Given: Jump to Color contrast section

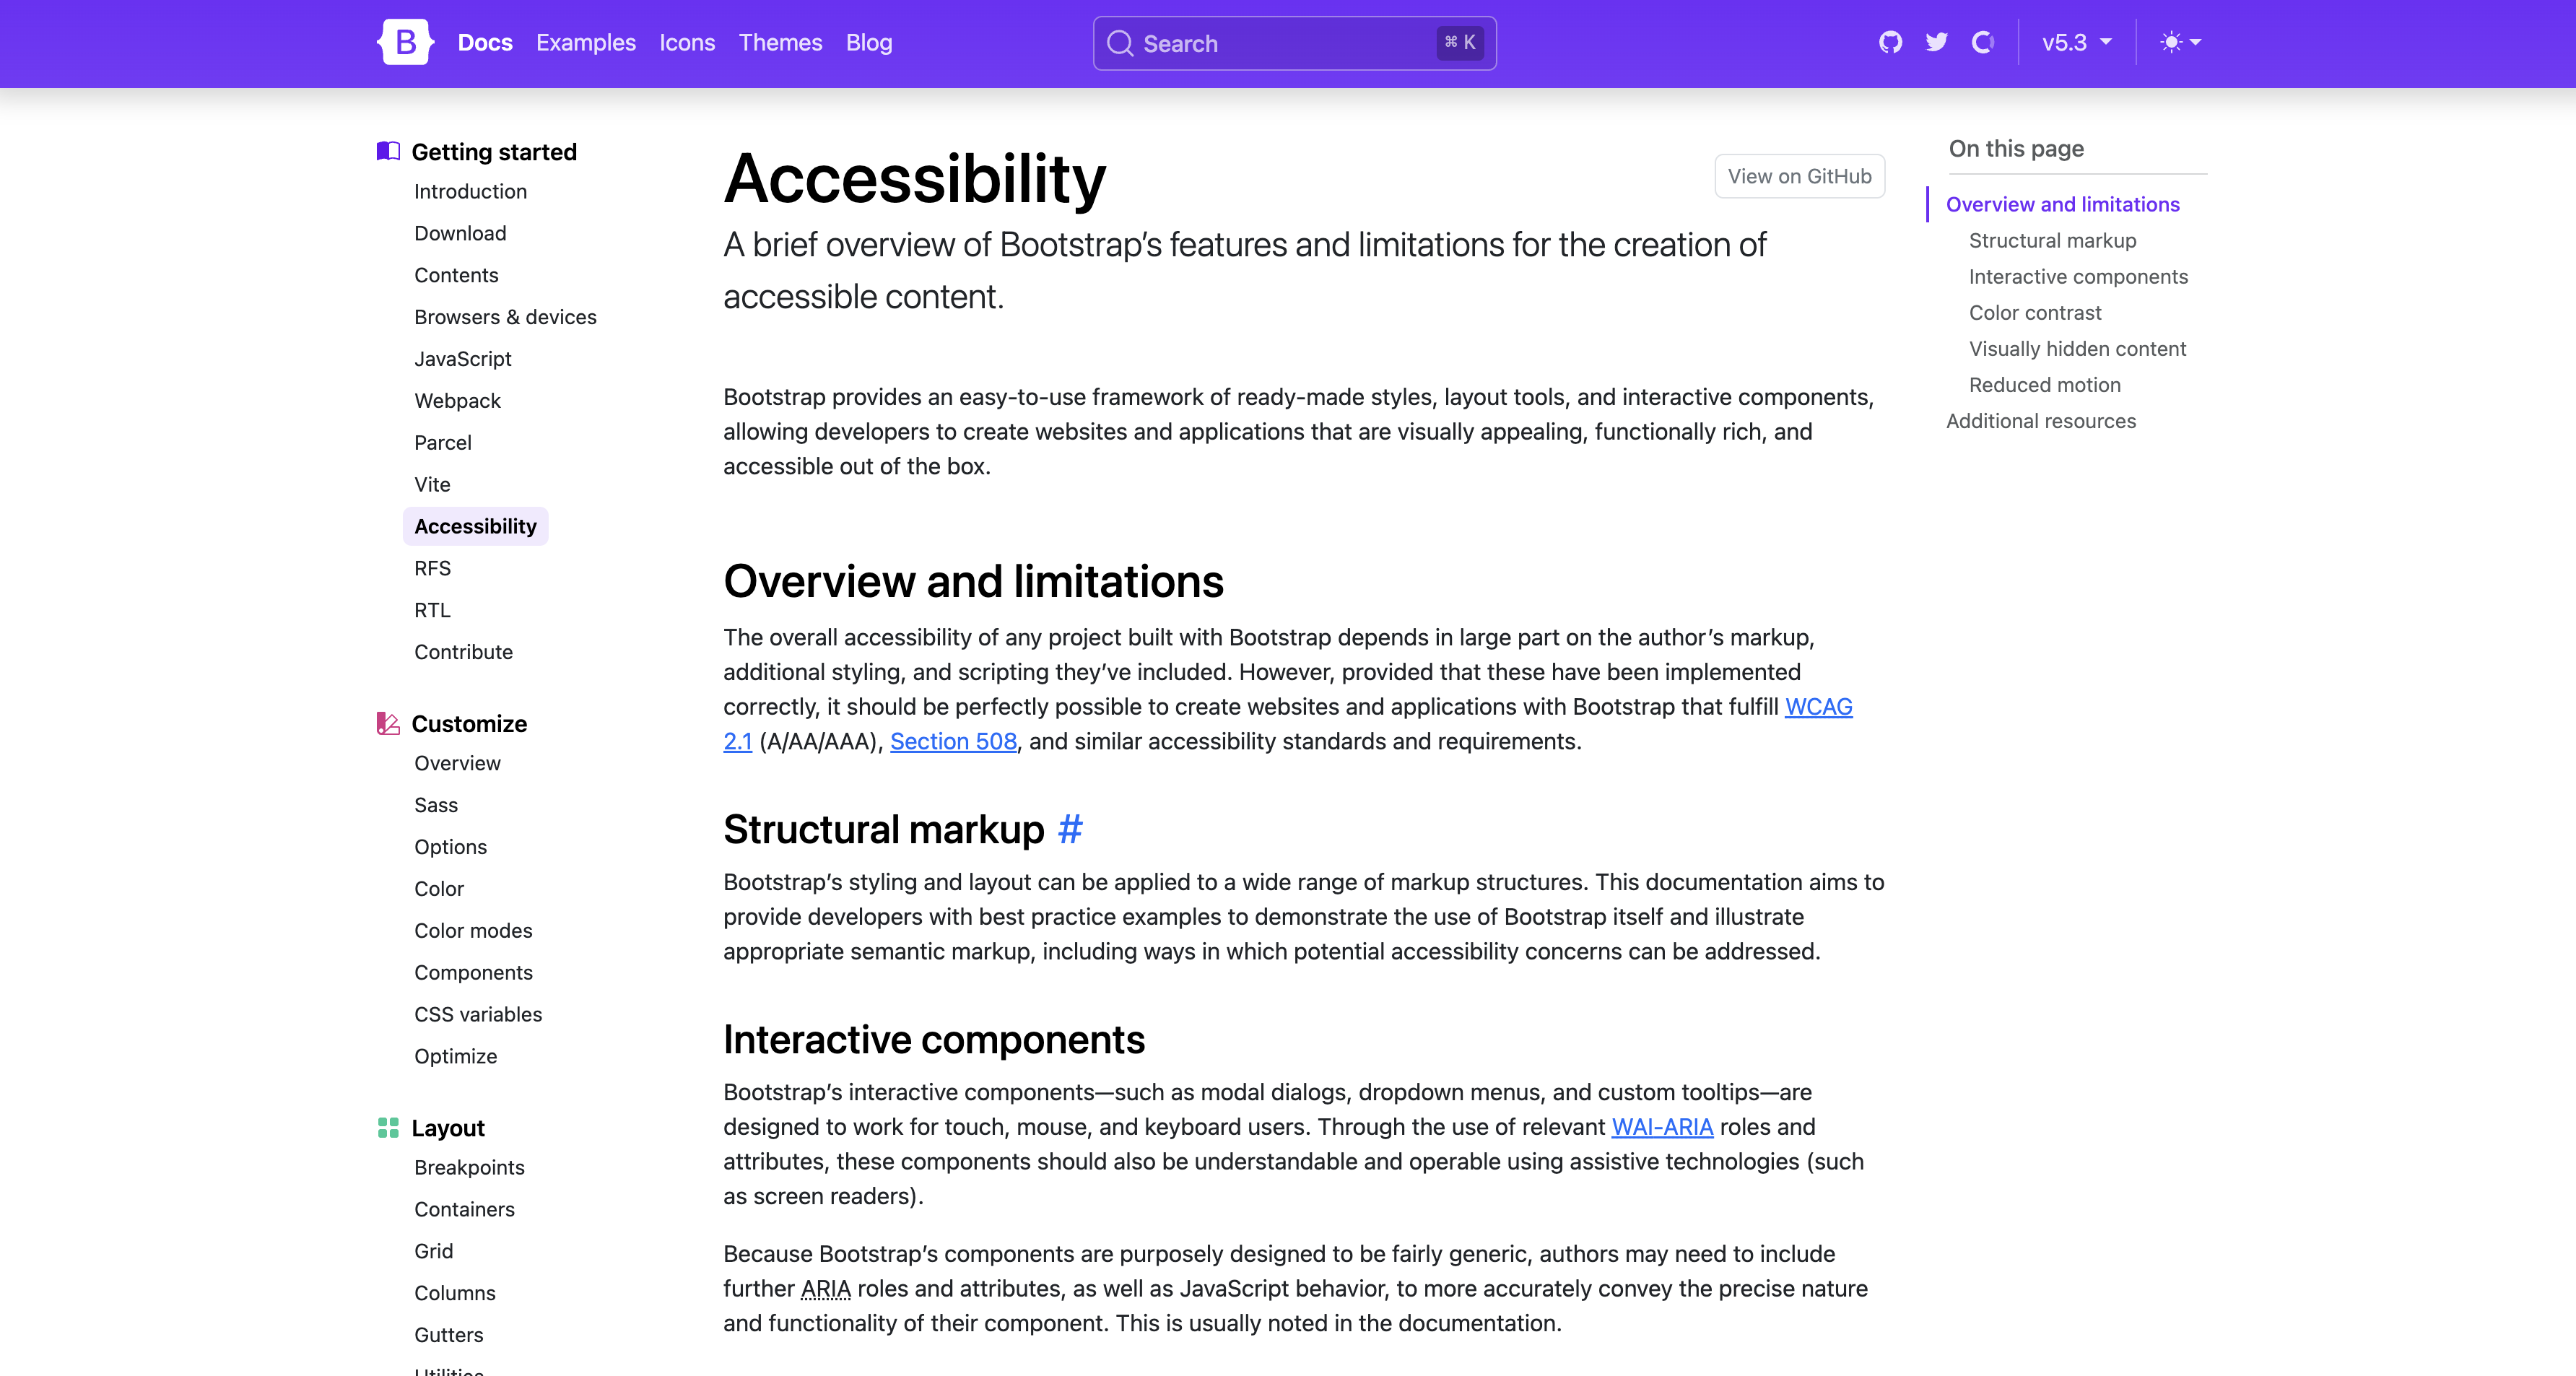Looking at the screenshot, I should point(2035,313).
